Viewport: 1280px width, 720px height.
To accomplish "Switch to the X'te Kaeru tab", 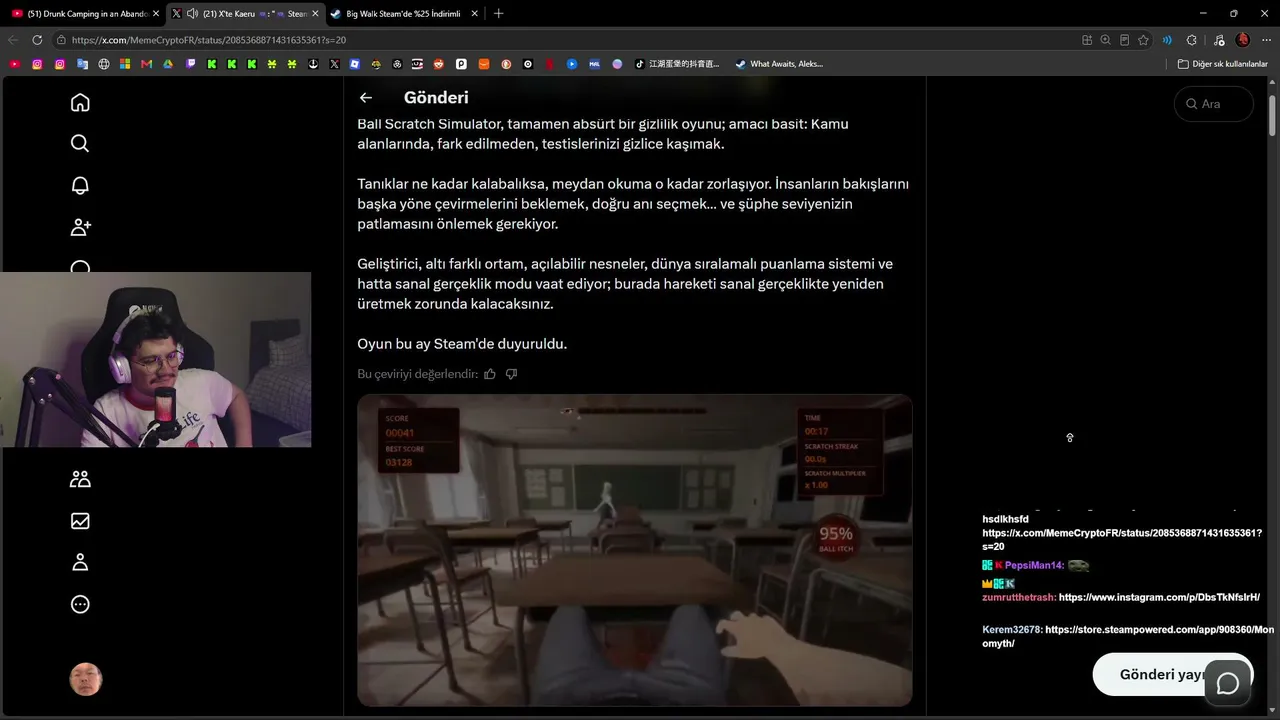I will (244, 14).
